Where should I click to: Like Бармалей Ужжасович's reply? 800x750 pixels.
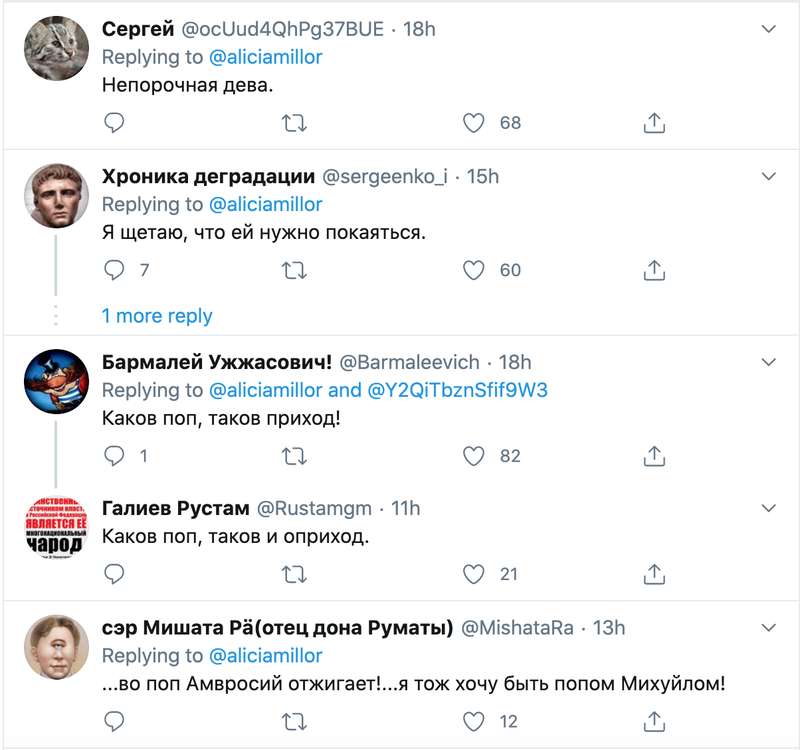[x=471, y=456]
